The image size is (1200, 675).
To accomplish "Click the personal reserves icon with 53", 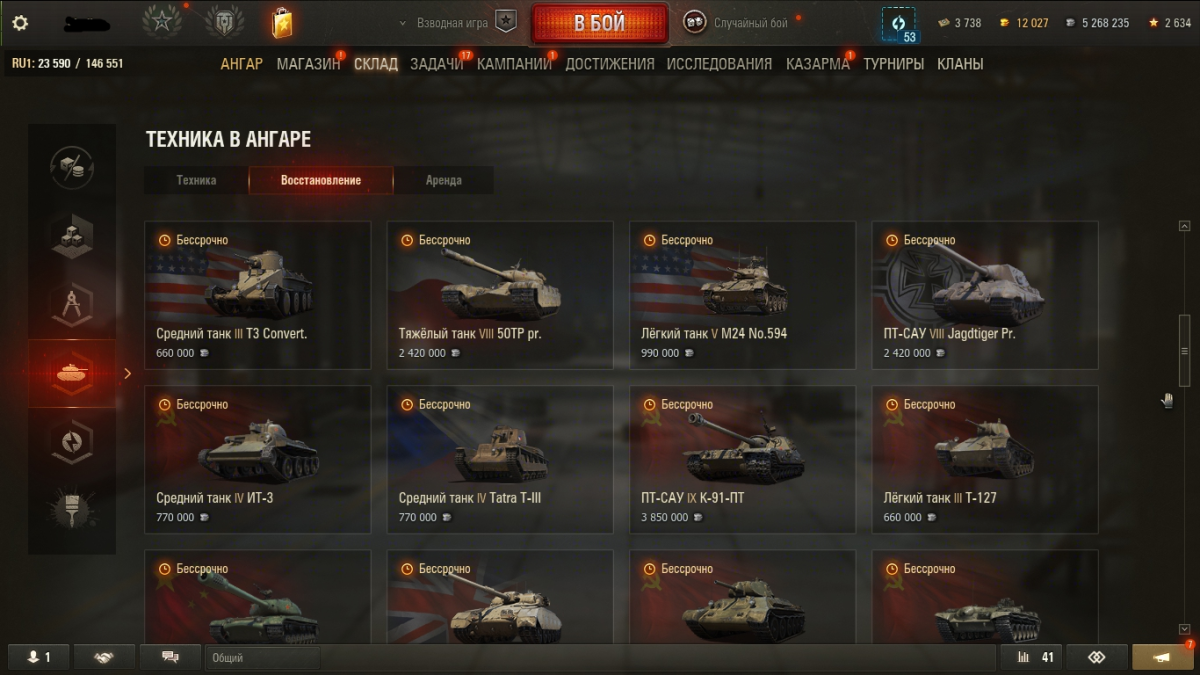I will 898,24.
